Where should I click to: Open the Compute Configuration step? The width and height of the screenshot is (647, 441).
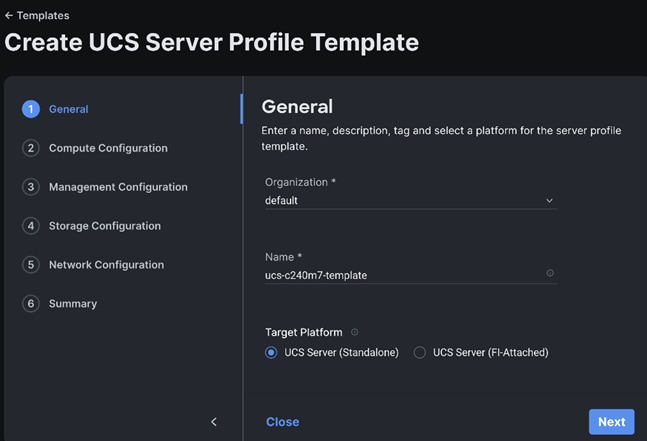(95, 148)
